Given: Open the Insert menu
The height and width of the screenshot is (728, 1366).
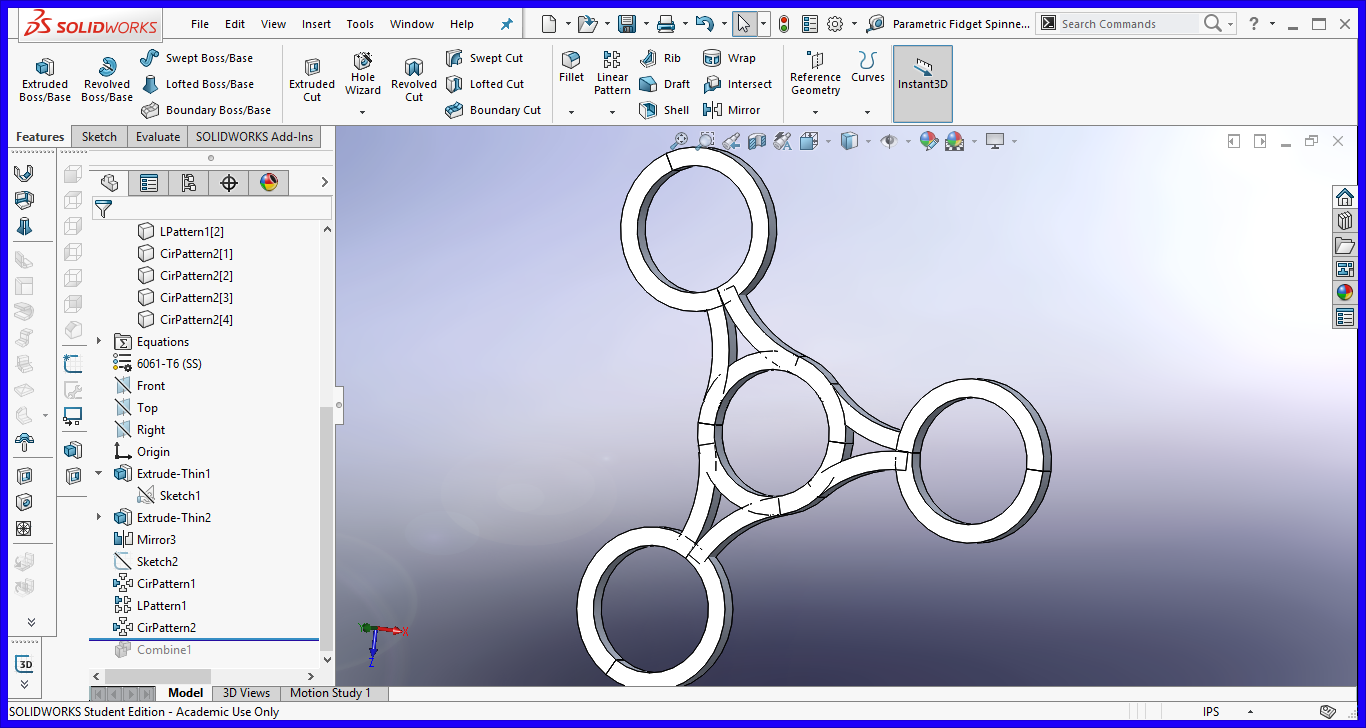Looking at the screenshot, I should coord(316,24).
